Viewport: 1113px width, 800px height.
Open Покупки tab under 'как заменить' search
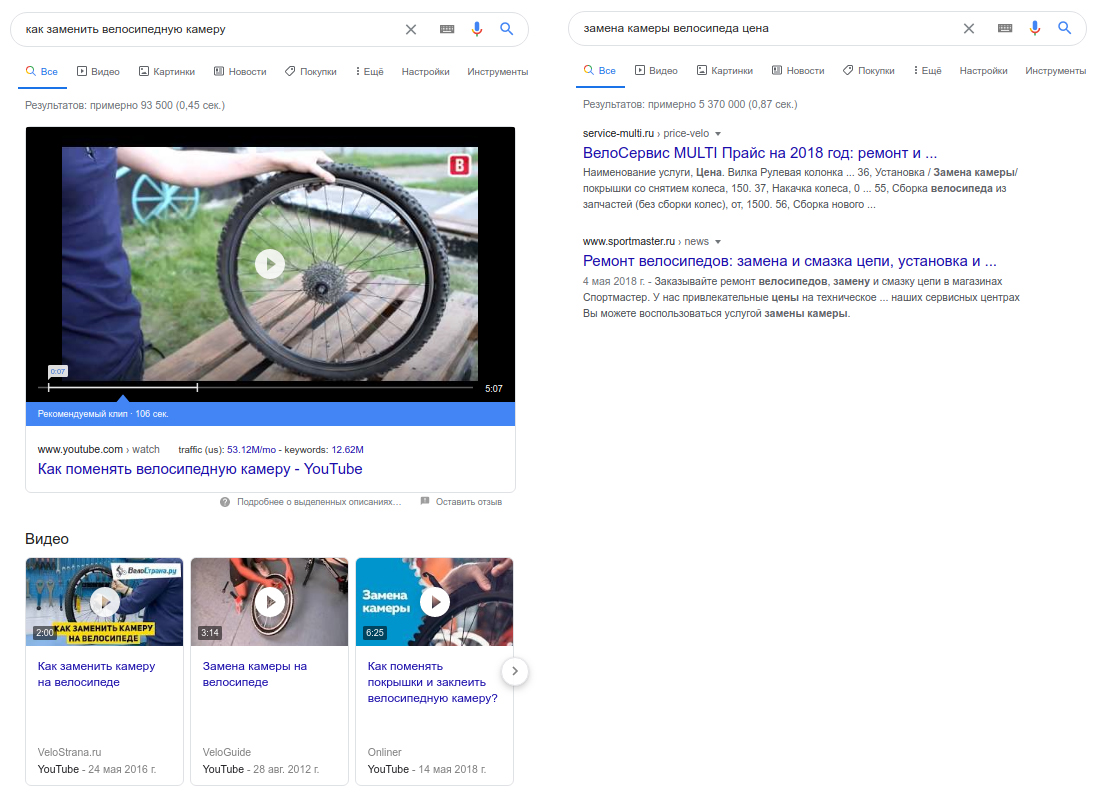coord(310,72)
